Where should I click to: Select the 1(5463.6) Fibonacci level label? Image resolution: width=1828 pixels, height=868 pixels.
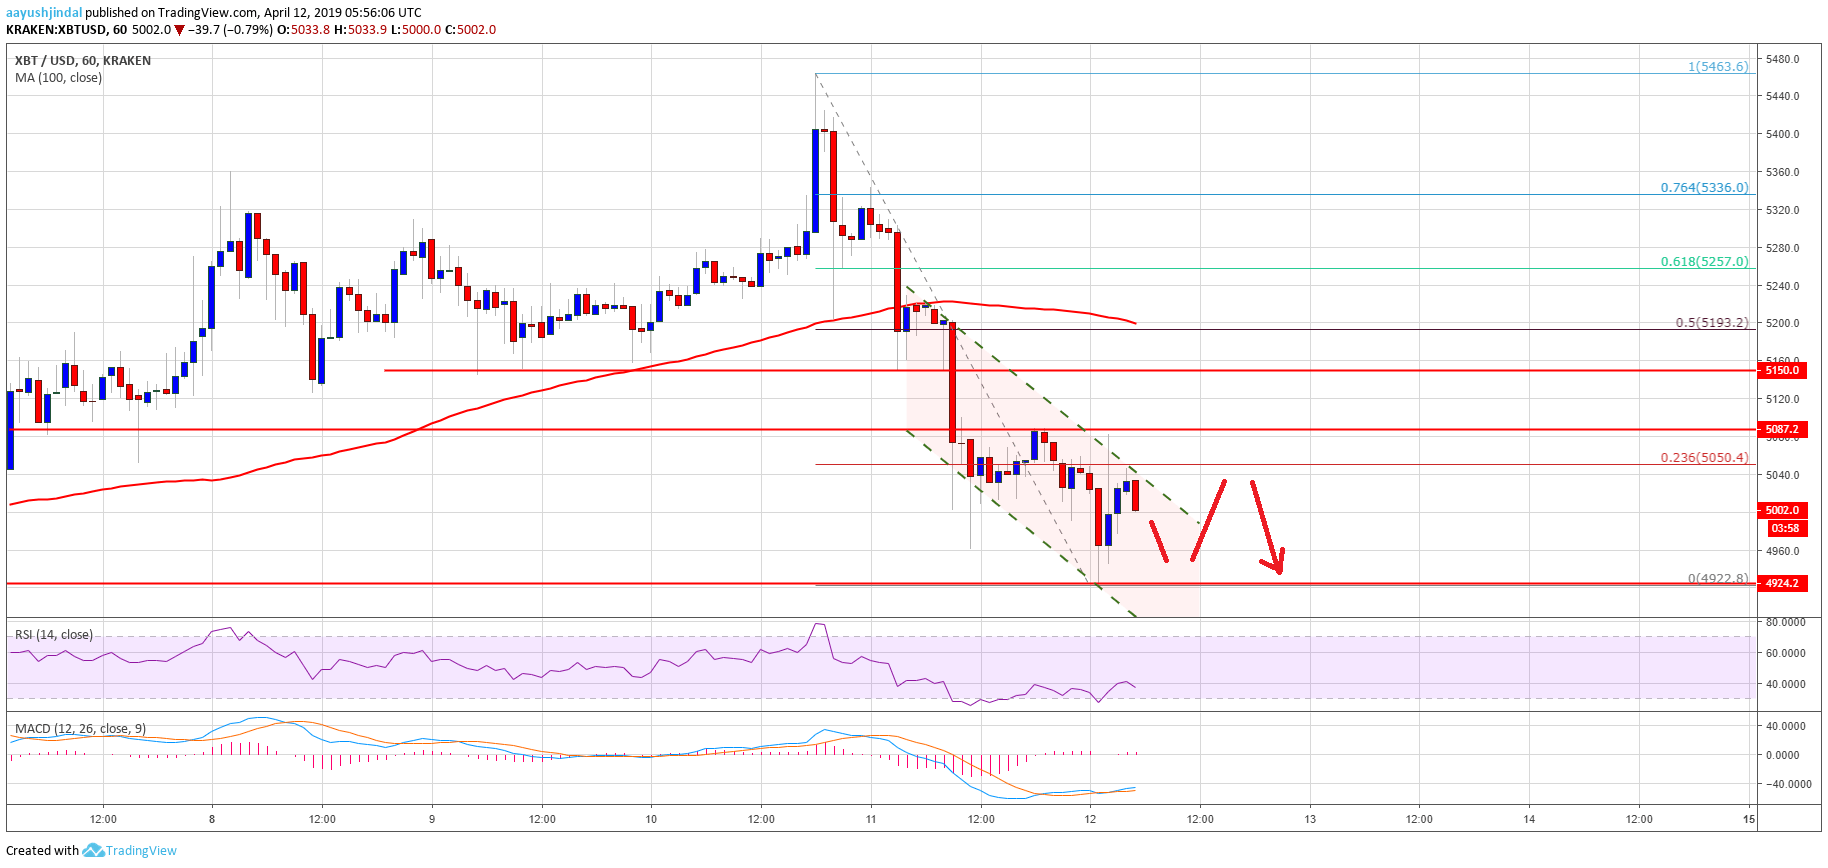pyautogui.click(x=1718, y=67)
